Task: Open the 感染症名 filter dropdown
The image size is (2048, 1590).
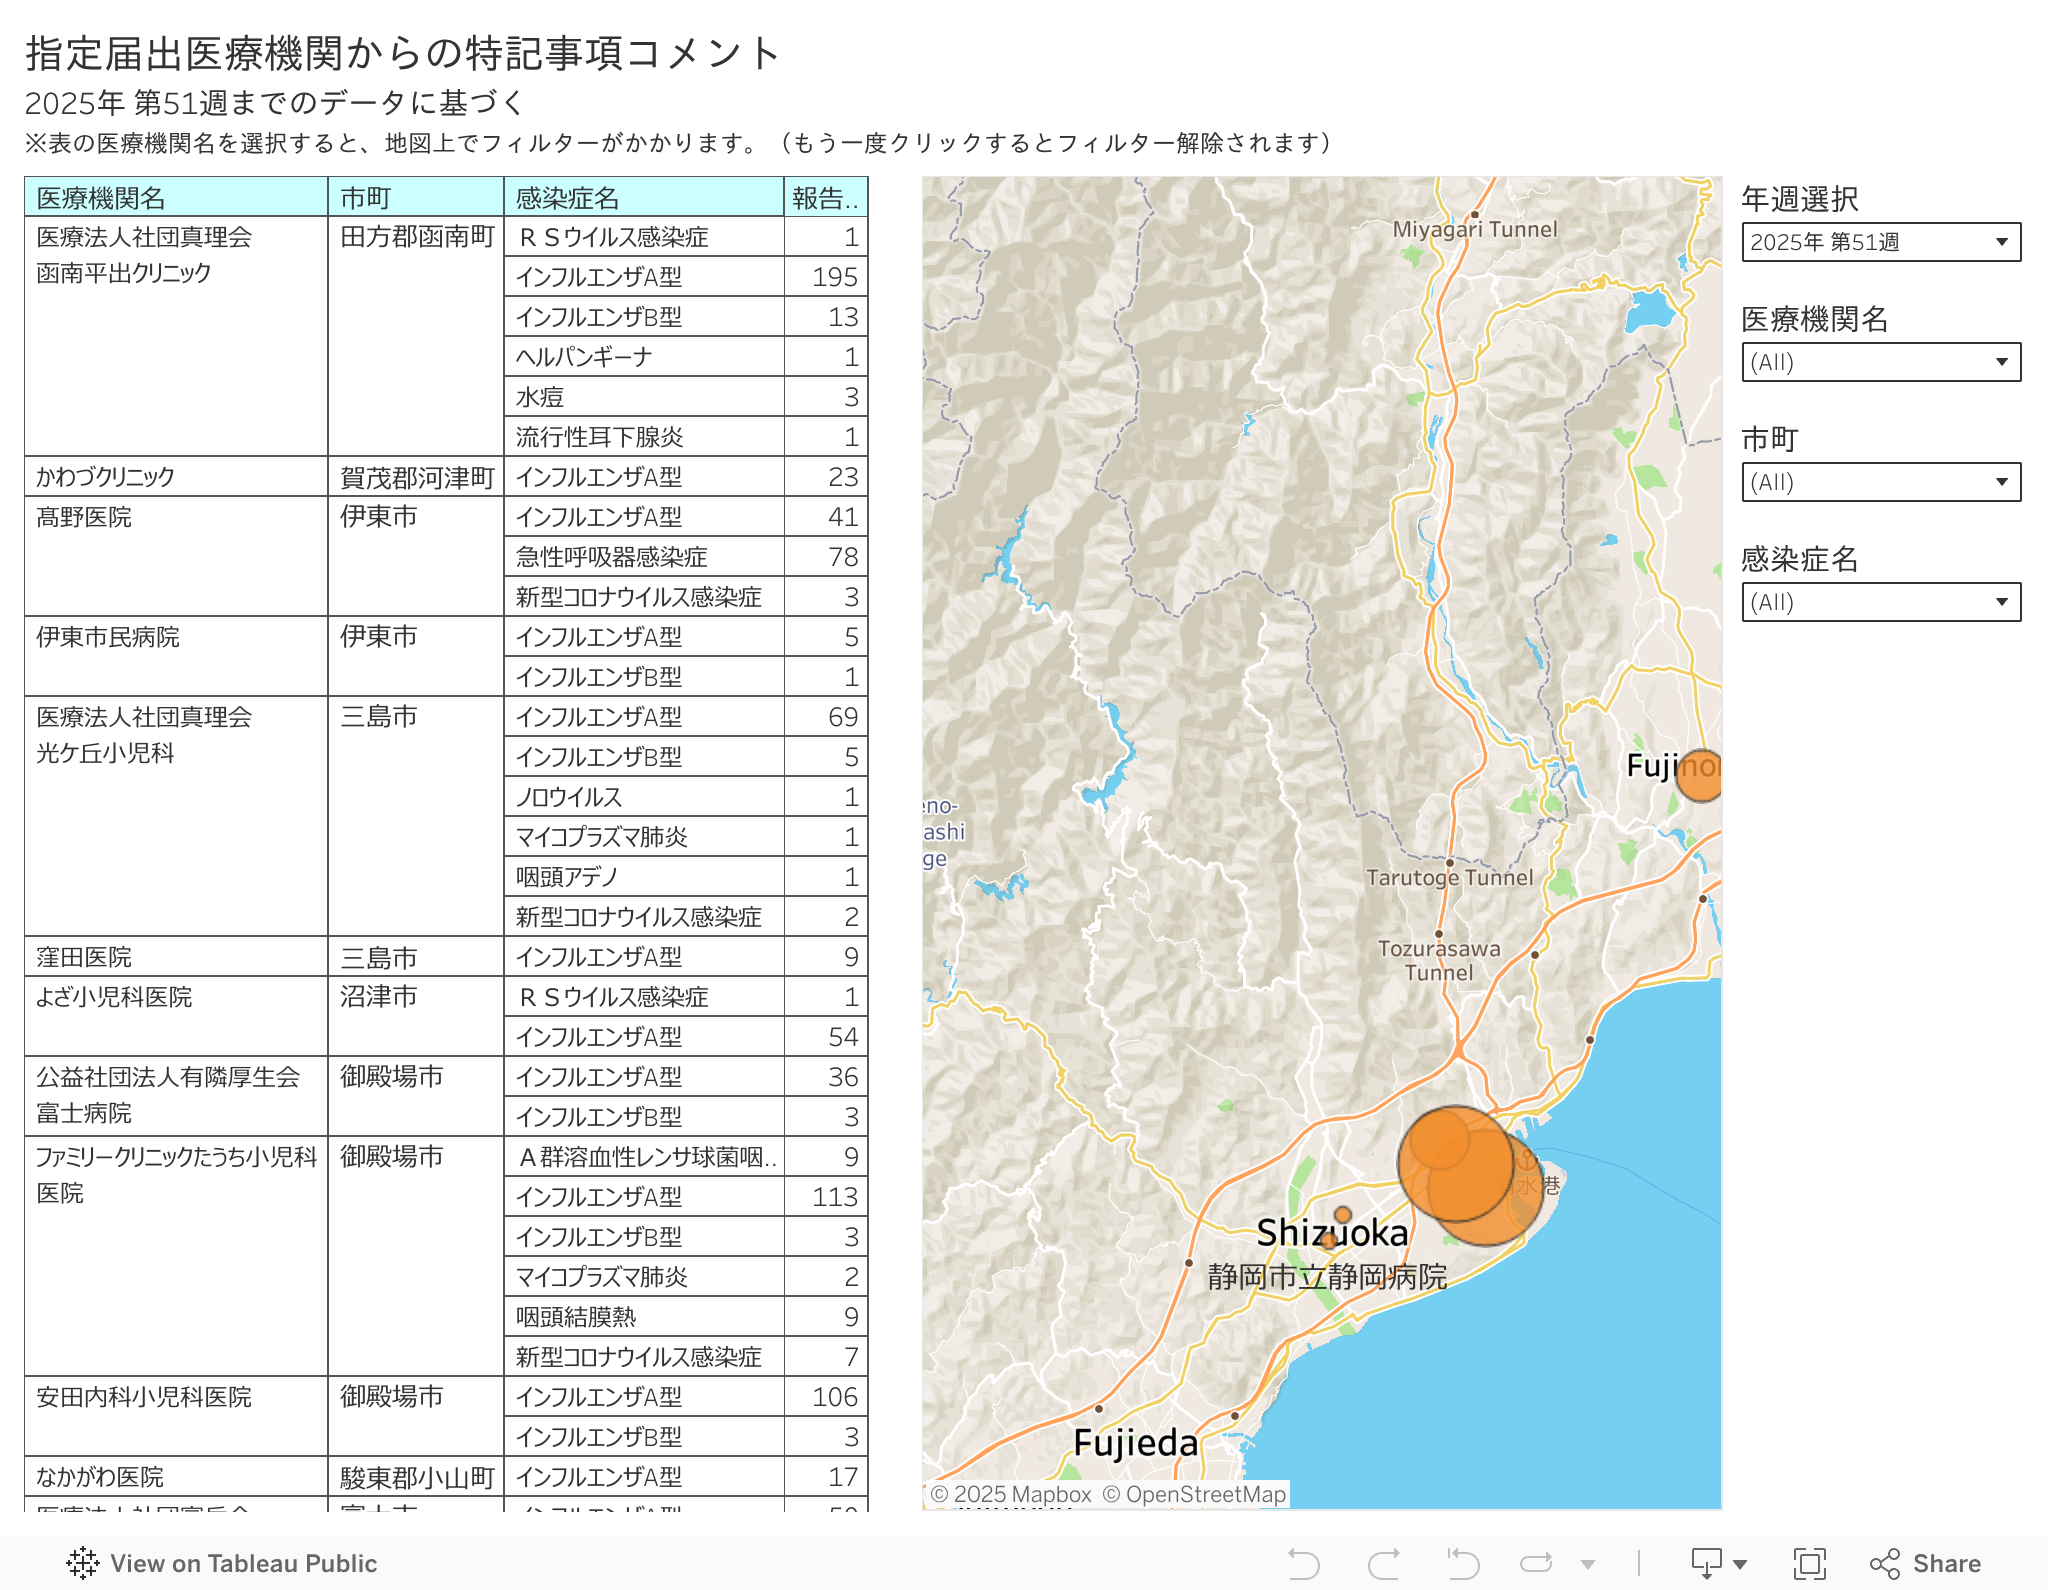Action: pos(1880,602)
